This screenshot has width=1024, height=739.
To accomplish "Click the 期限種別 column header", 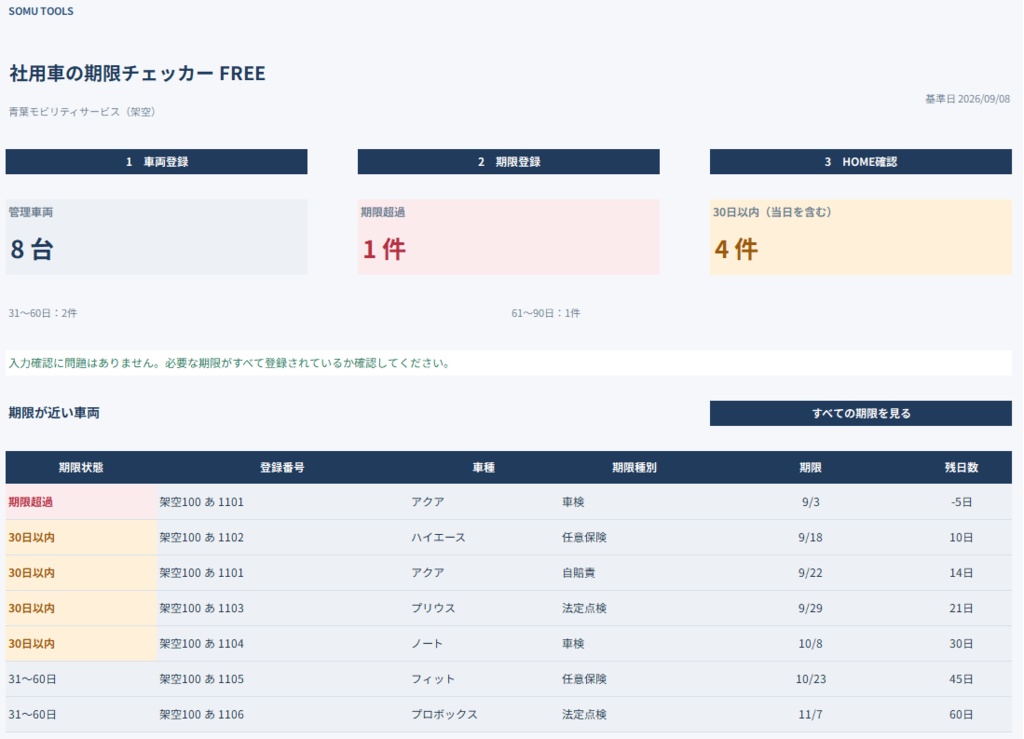I will 634,467.
